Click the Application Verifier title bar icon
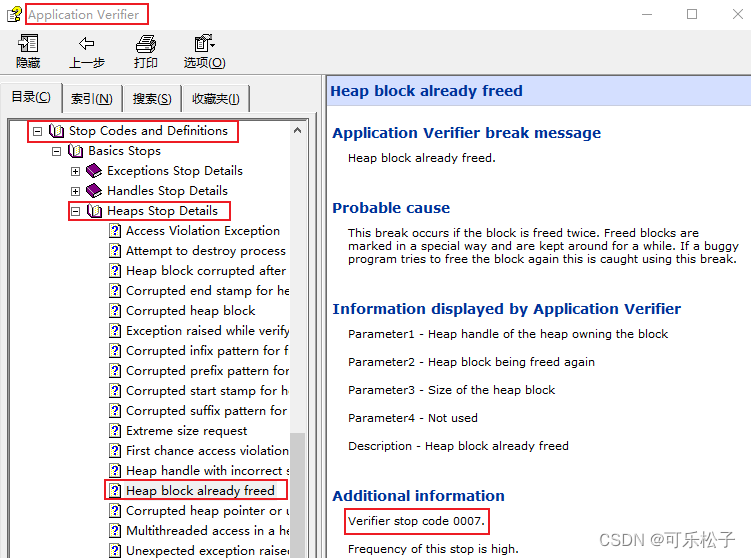 14,14
